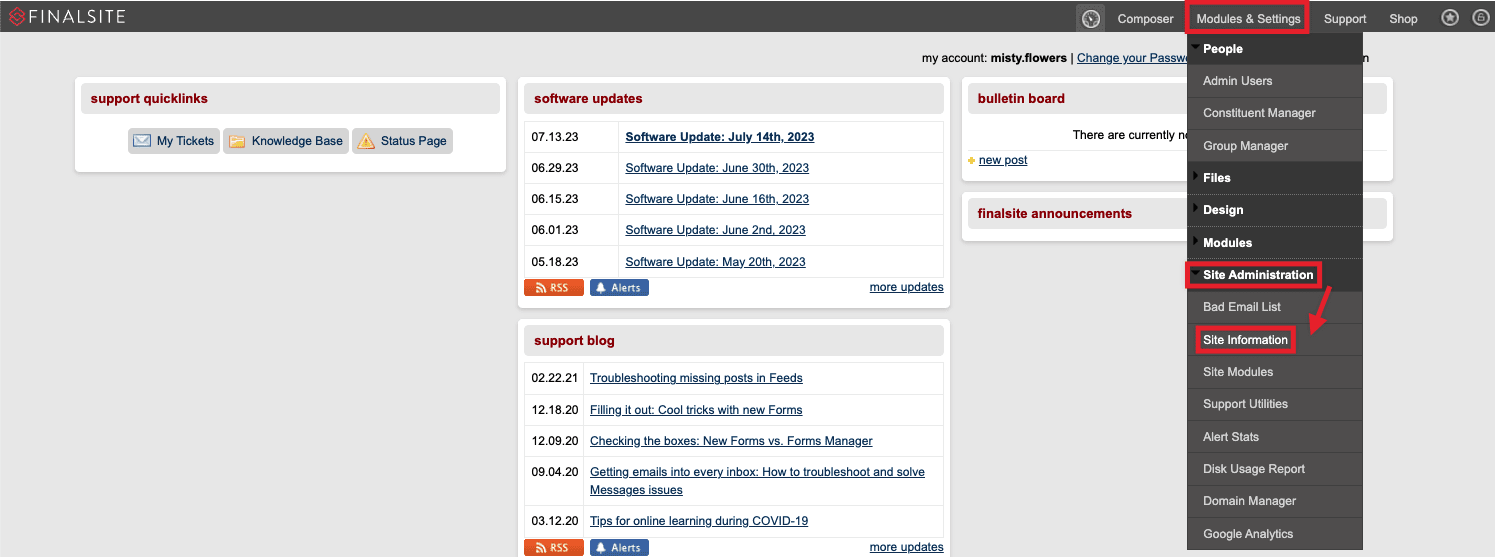Click the 02.22.21 date cell
Image resolution: width=1495 pixels, height=557 pixels.
(554, 378)
